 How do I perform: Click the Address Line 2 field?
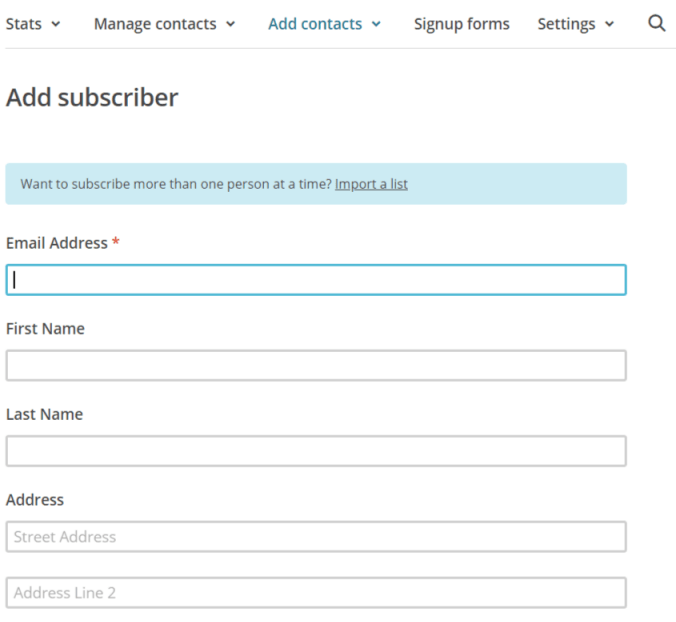tap(316, 593)
